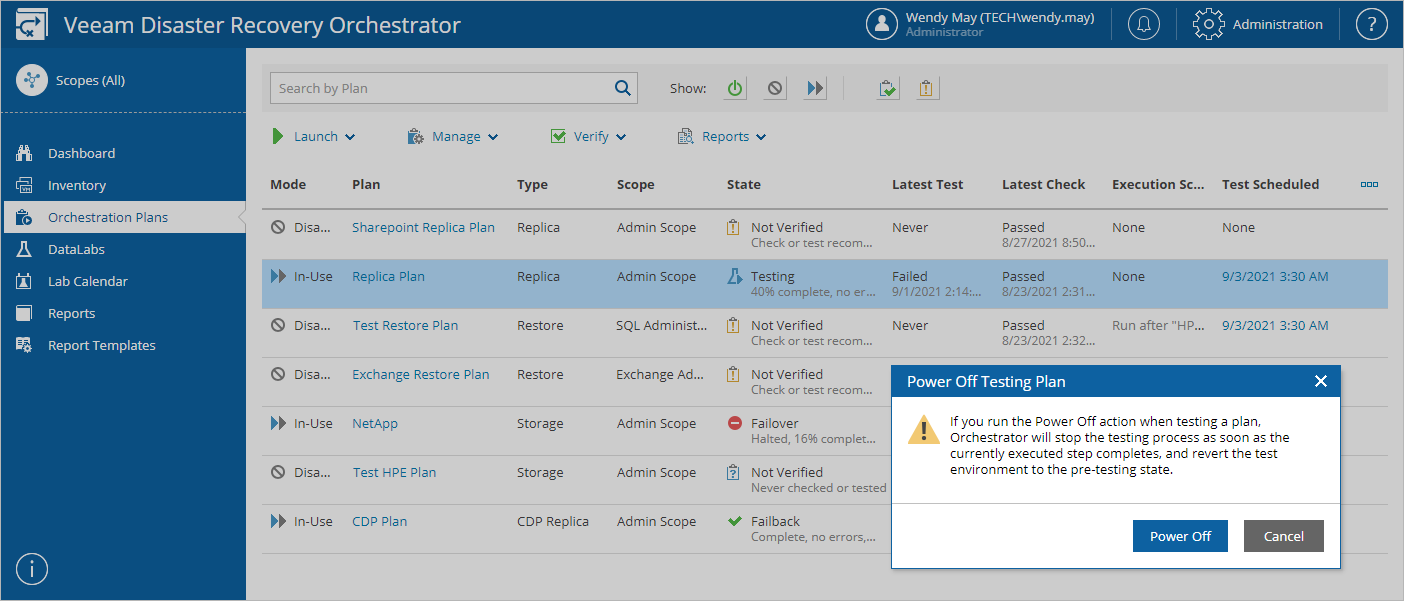This screenshot has height=601, width=1404.
Task: Sort by the State column header
Action: click(x=744, y=184)
